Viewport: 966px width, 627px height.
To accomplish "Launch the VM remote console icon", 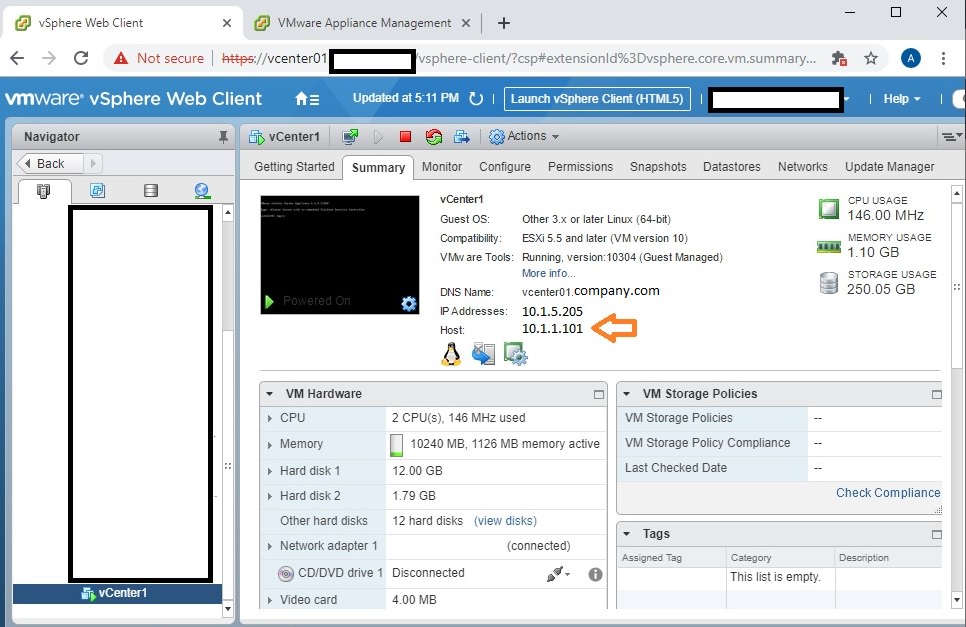I will 350,137.
